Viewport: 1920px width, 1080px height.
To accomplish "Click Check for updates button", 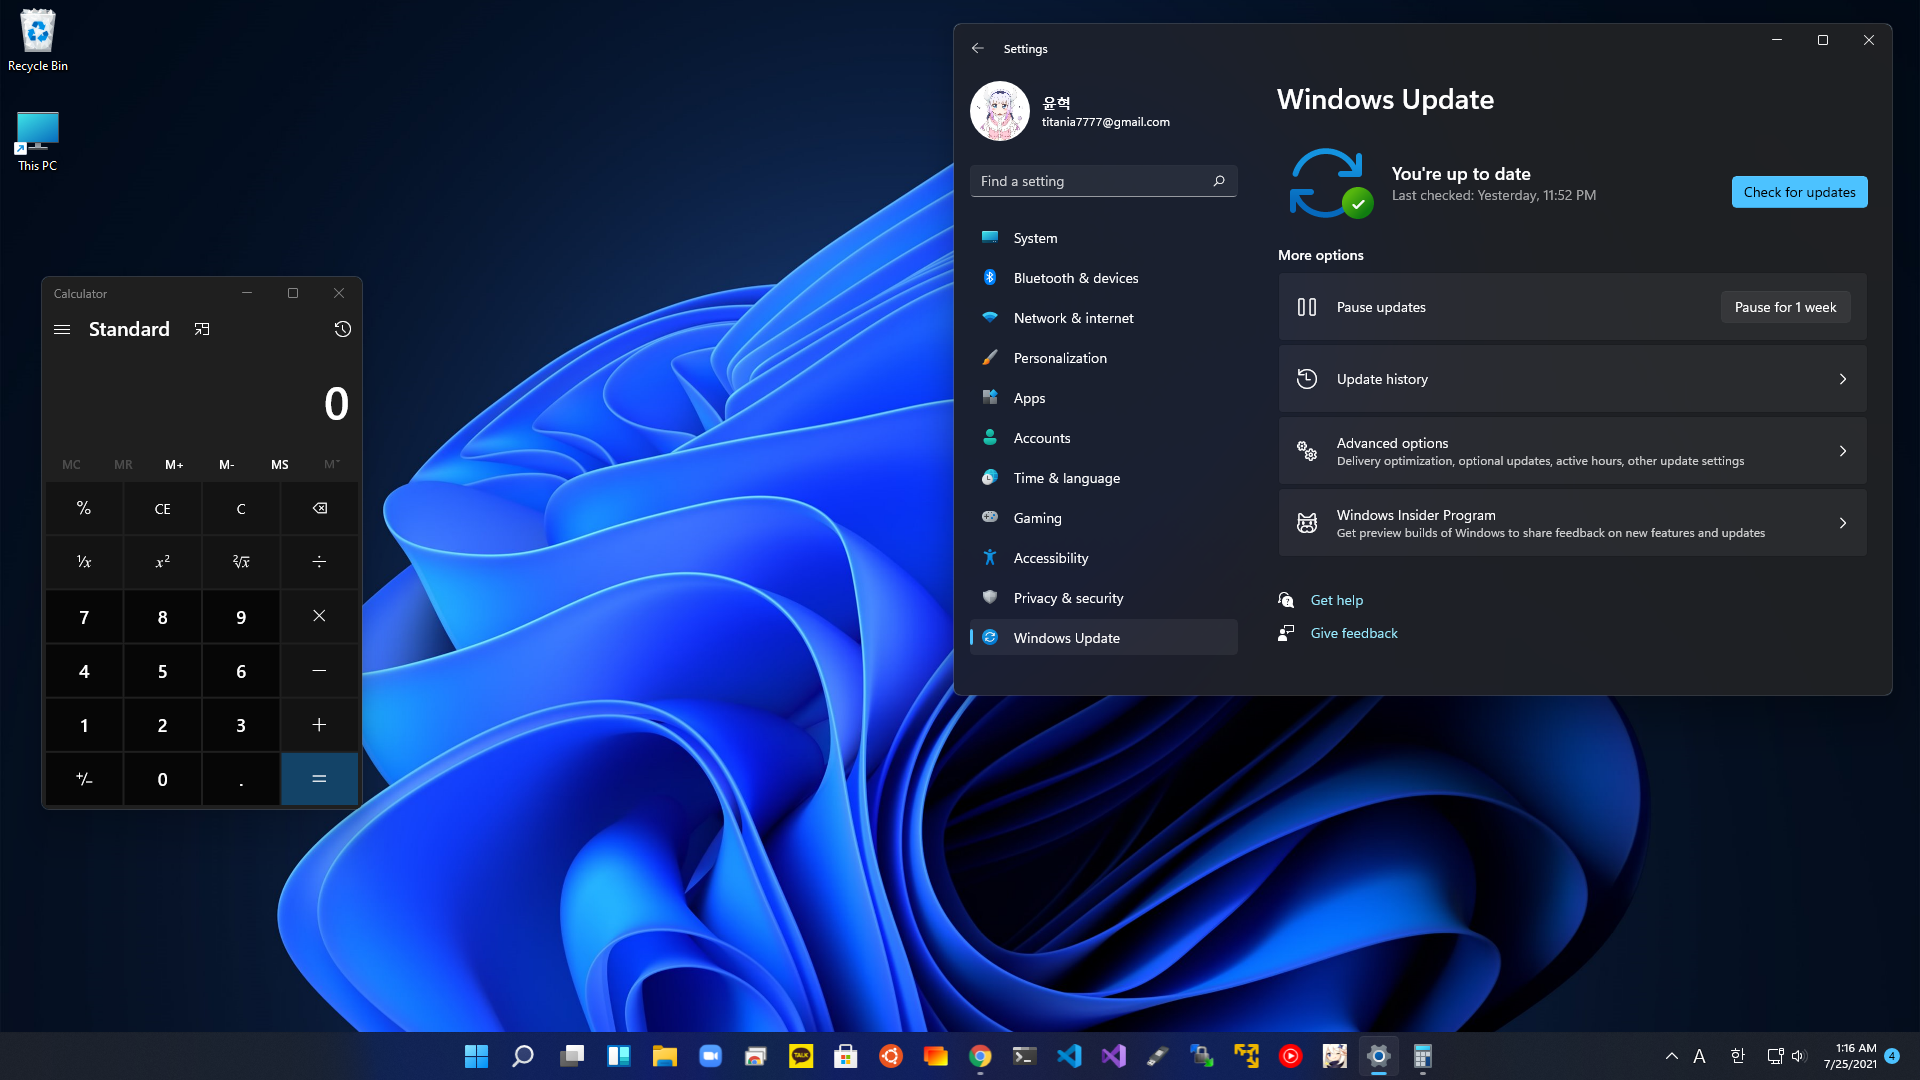I will coord(1798,192).
